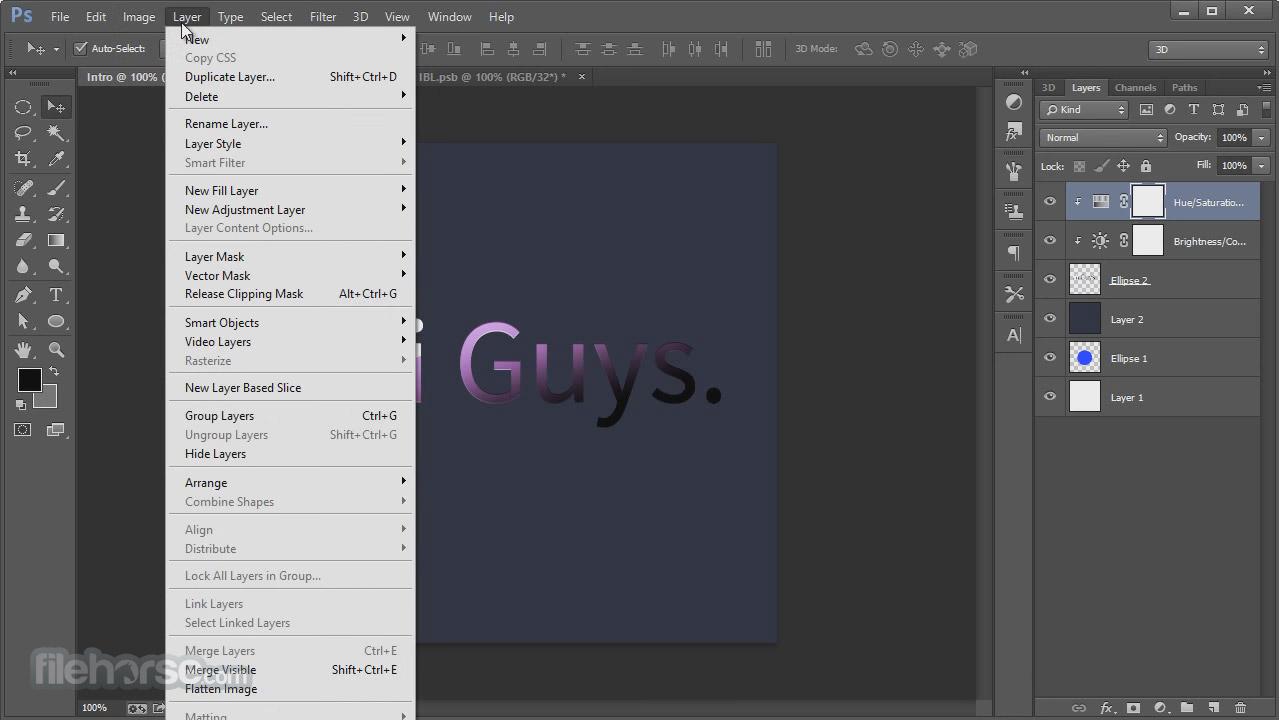The height and width of the screenshot is (720, 1279).
Task: Create a new layer from panel footer
Action: pos(1213,708)
